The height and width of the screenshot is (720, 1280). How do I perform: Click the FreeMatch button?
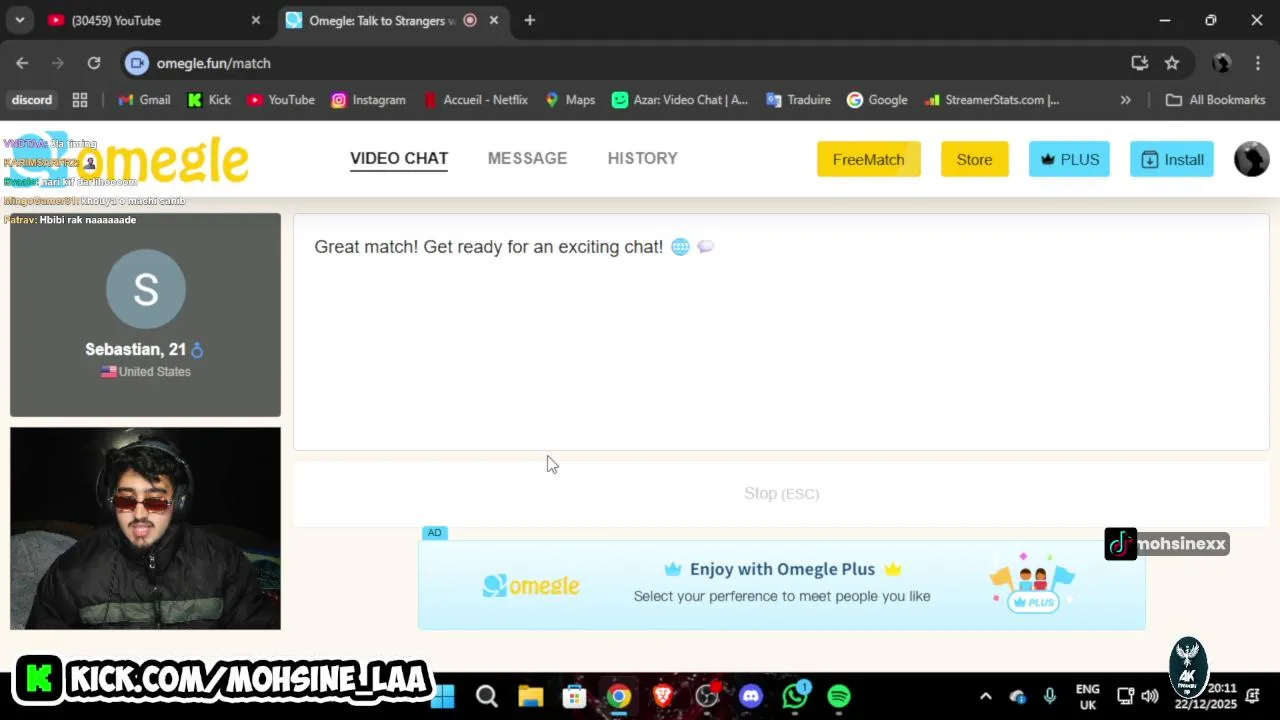pos(868,159)
